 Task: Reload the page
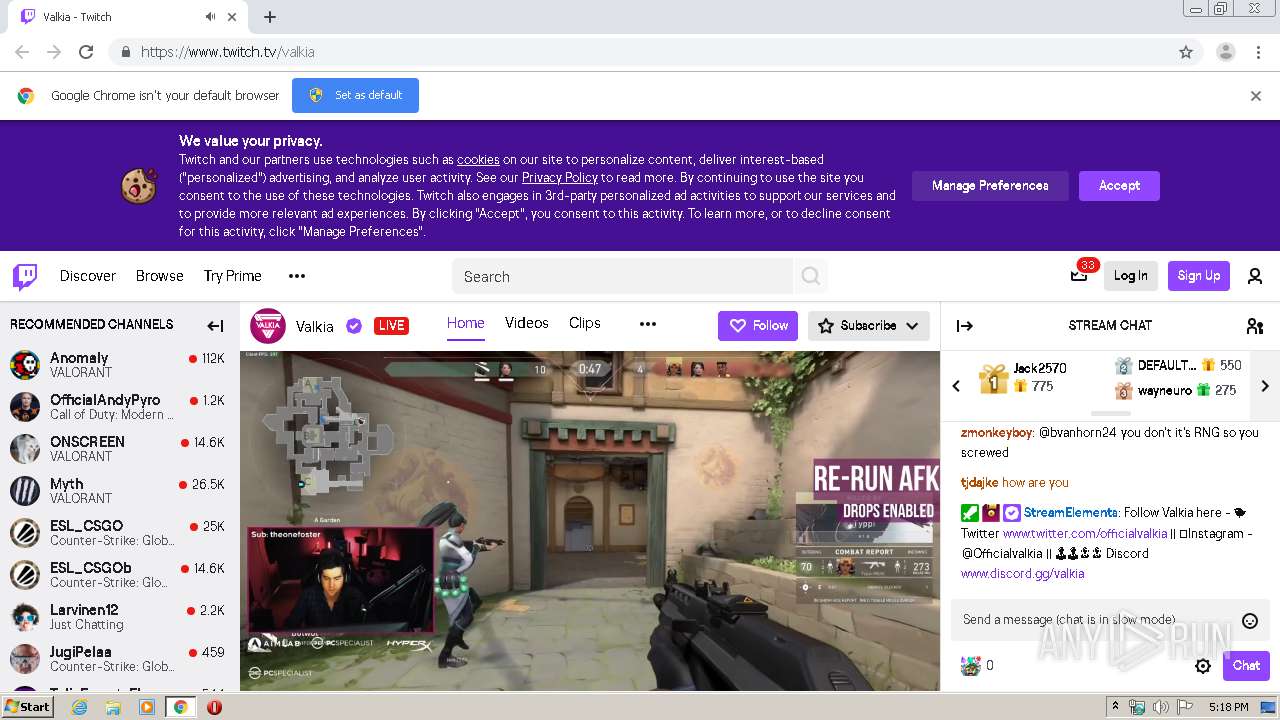(86, 52)
